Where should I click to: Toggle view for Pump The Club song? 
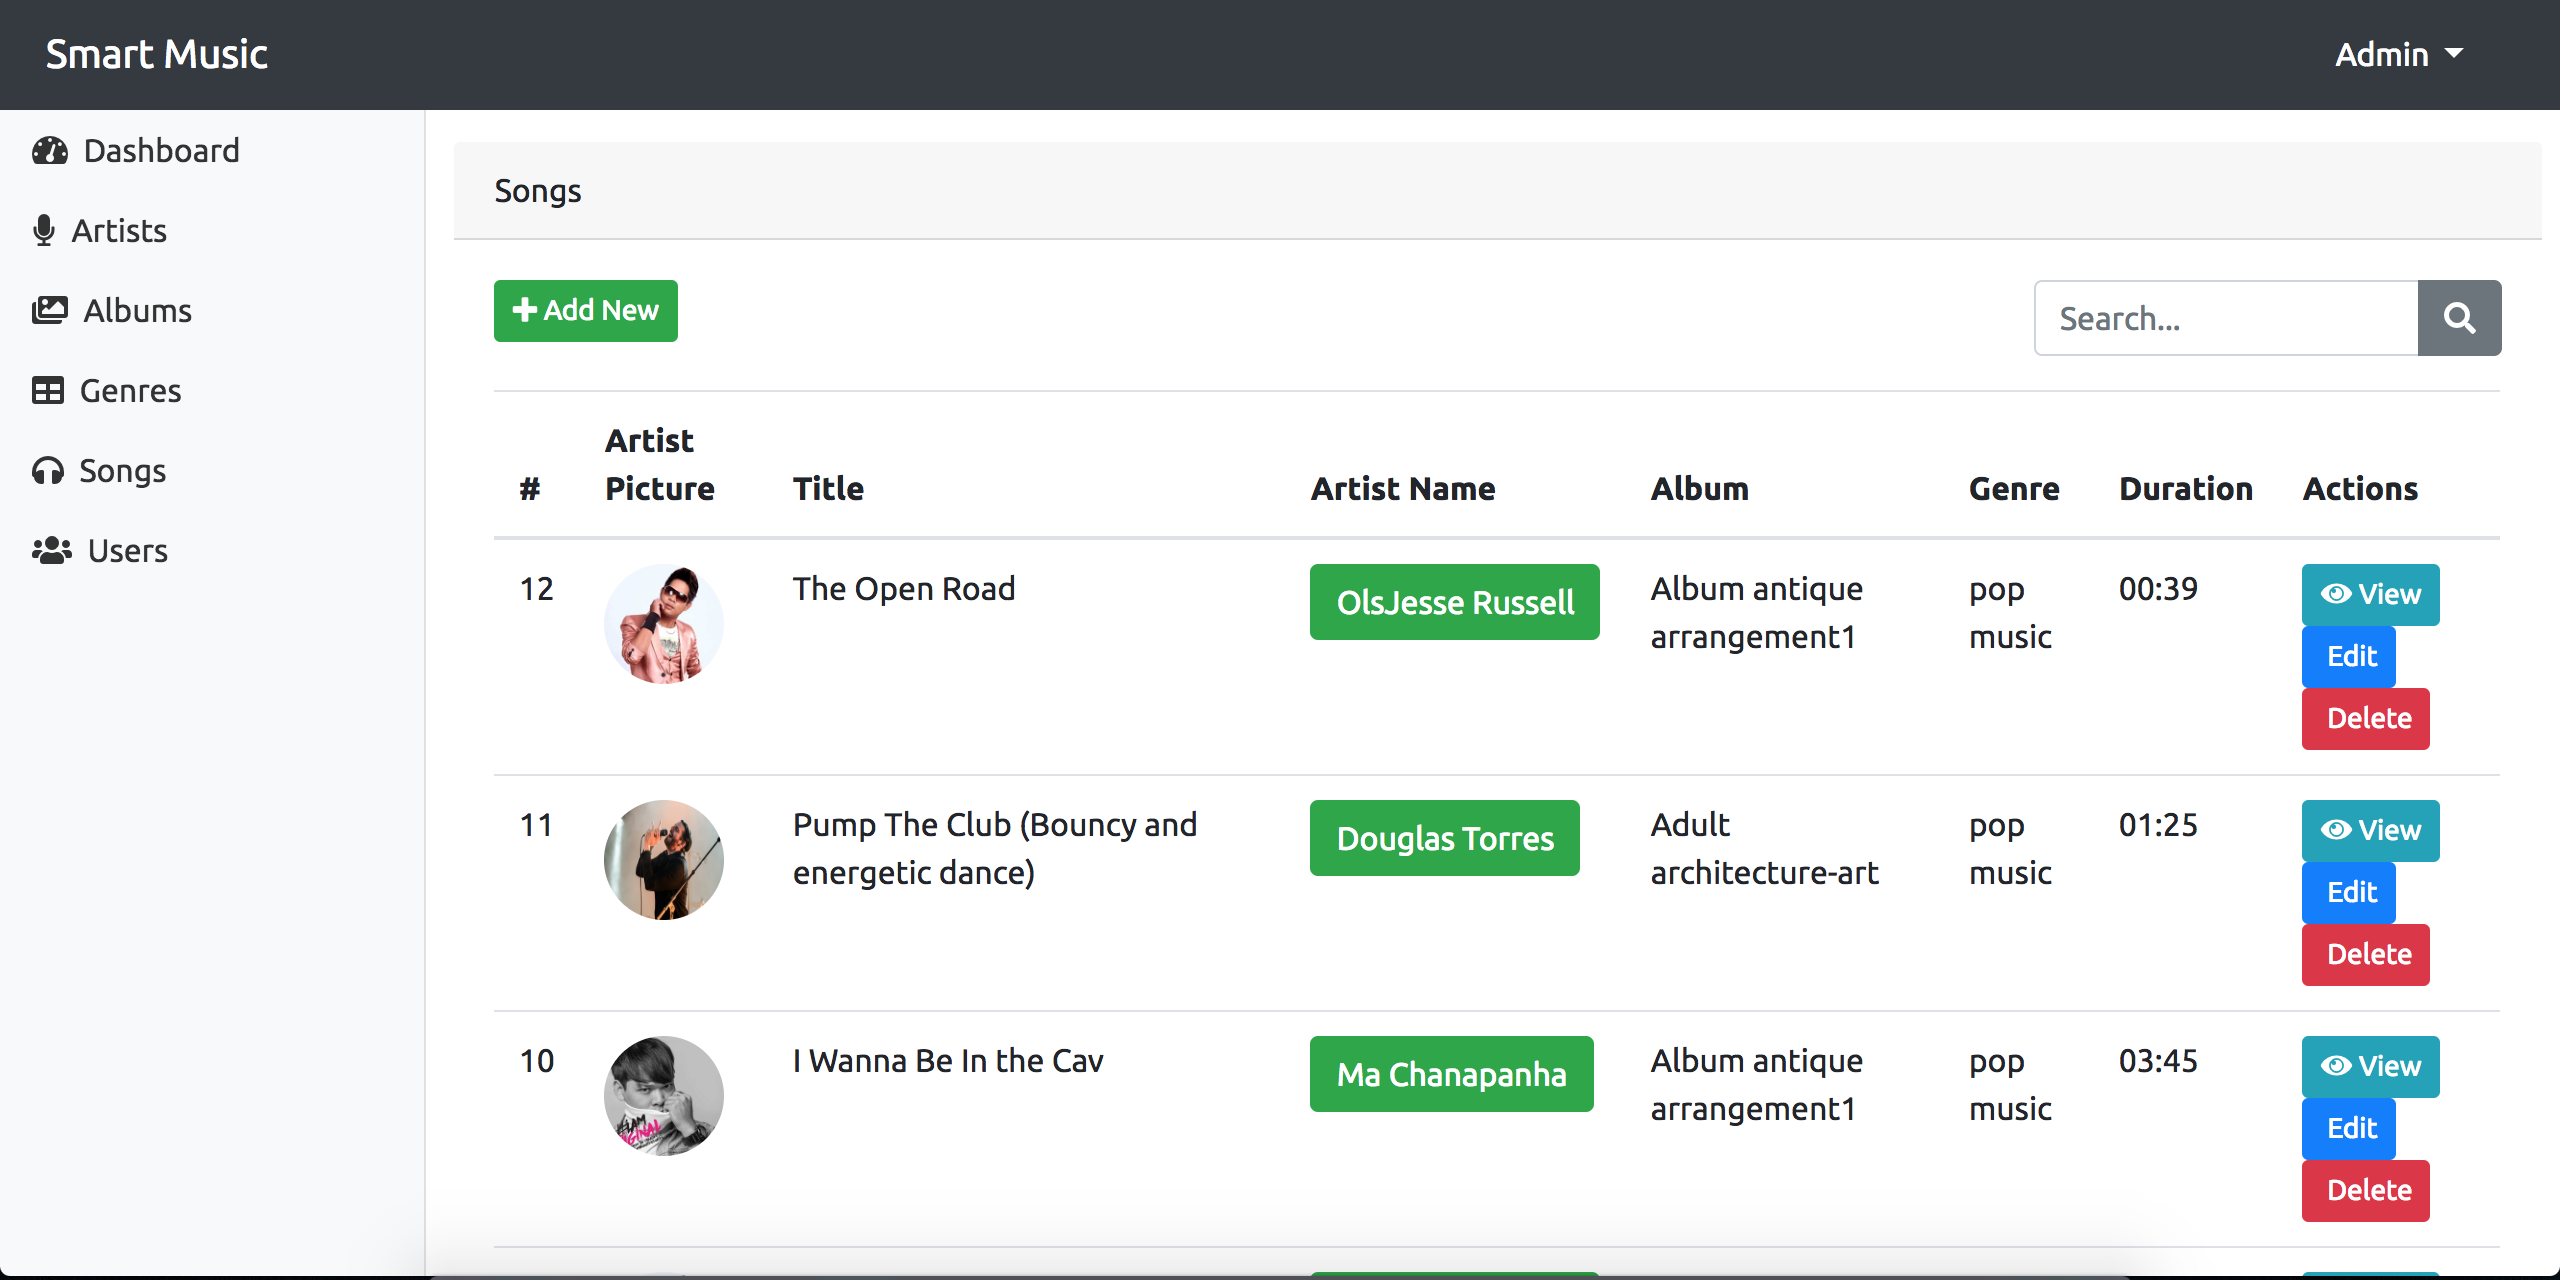(2371, 829)
